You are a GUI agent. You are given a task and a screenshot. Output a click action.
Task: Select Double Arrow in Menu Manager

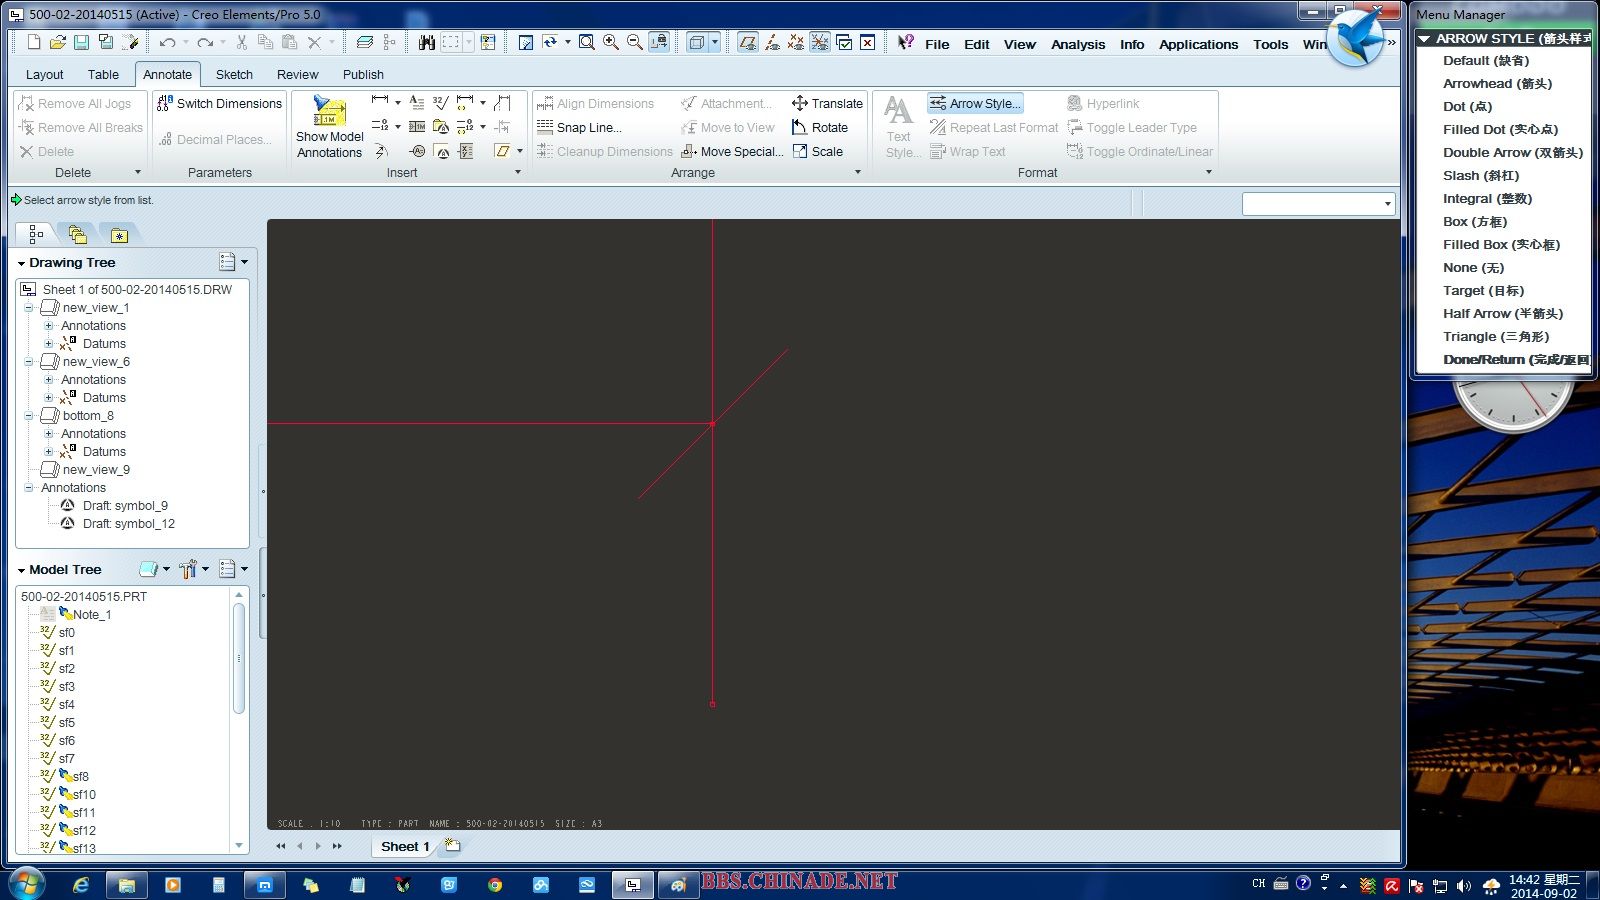point(1512,152)
